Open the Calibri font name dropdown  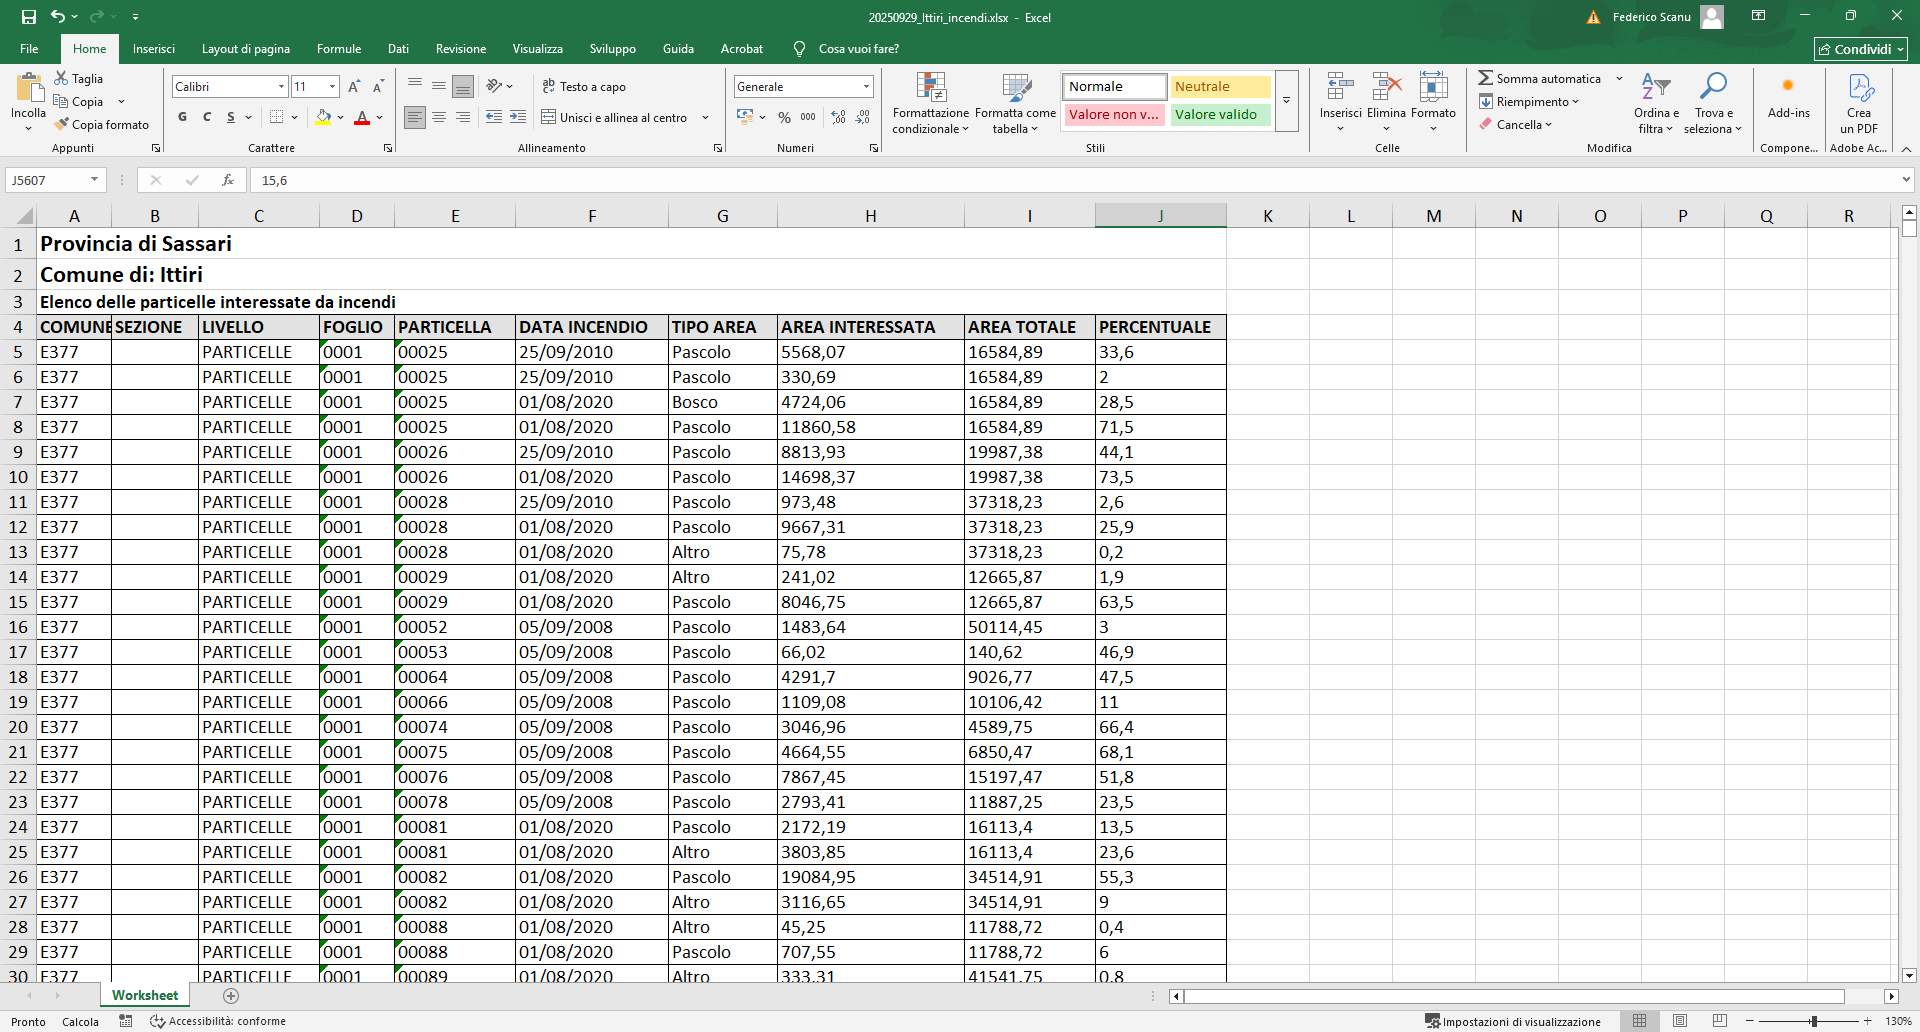pyautogui.click(x=281, y=87)
